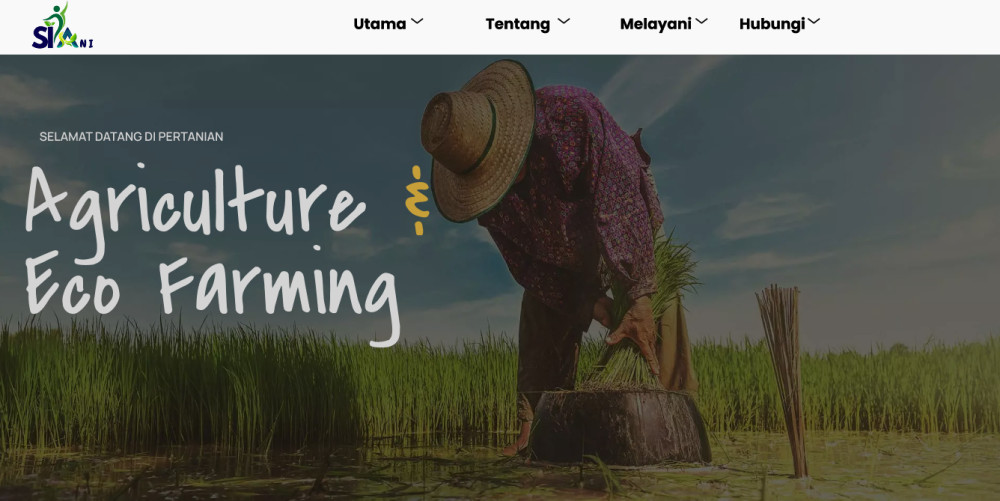Click the 'Eco Farming' heading text
This screenshot has height=501, width=1000.
coord(212,291)
